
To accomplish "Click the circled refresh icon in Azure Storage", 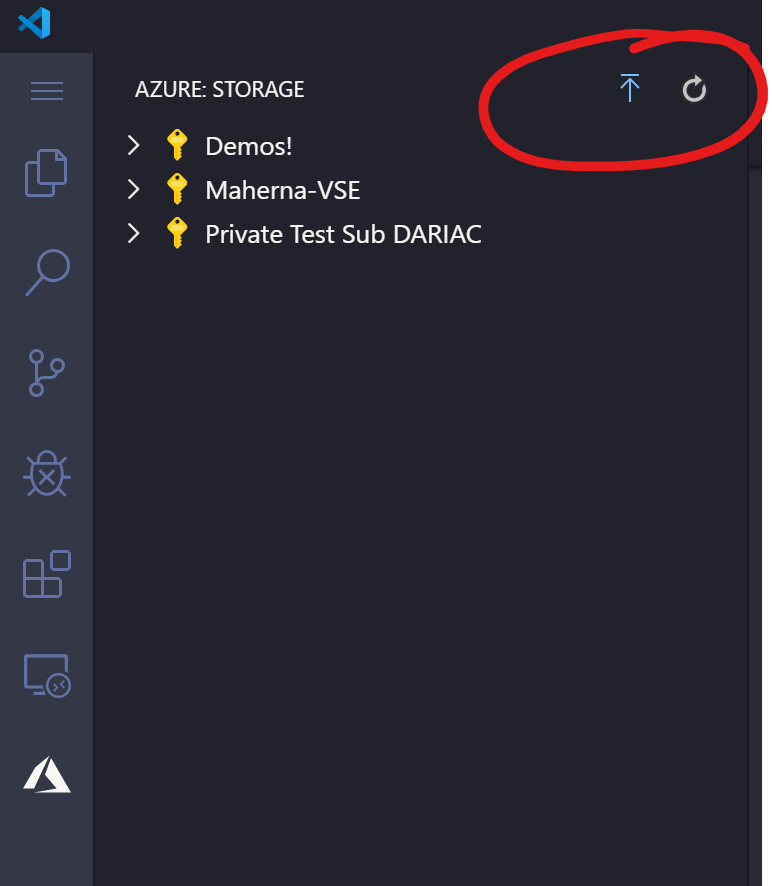I will click(x=694, y=89).
